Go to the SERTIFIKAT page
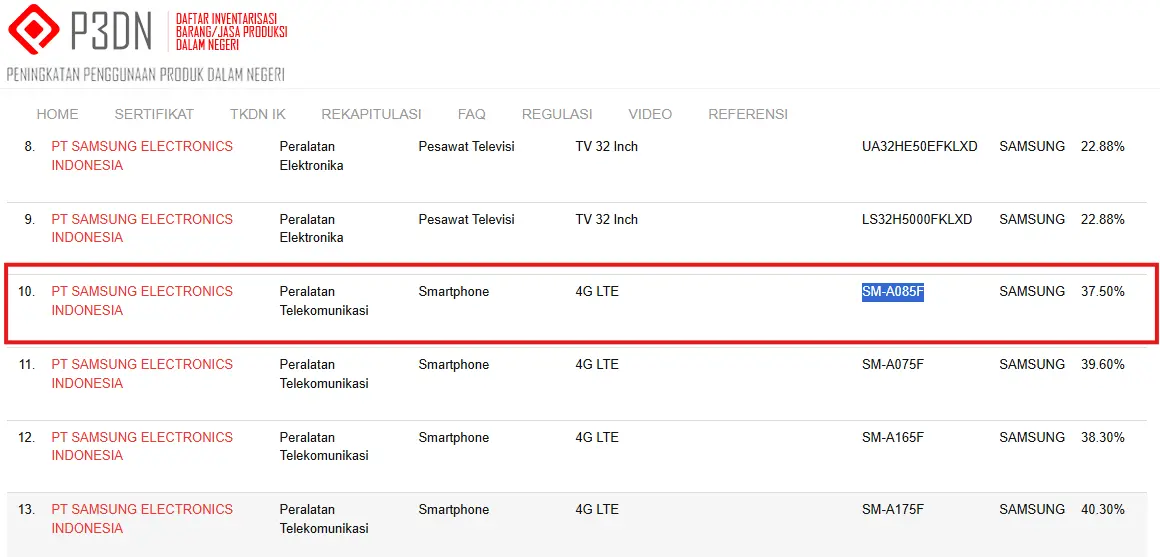This screenshot has width=1160, height=557. click(x=154, y=115)
